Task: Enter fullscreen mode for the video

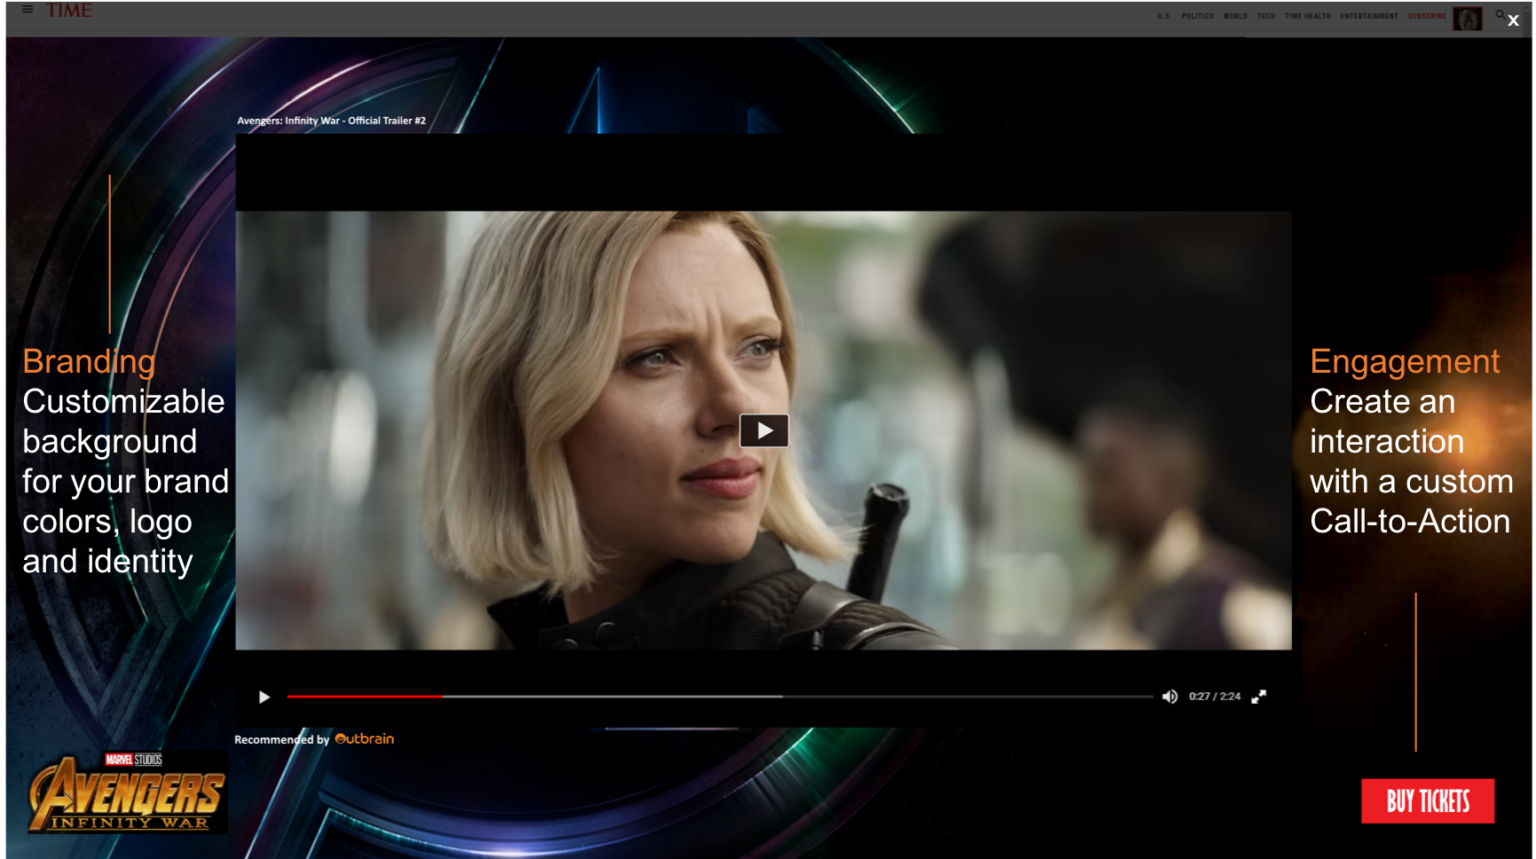Action: (1259, 696)
